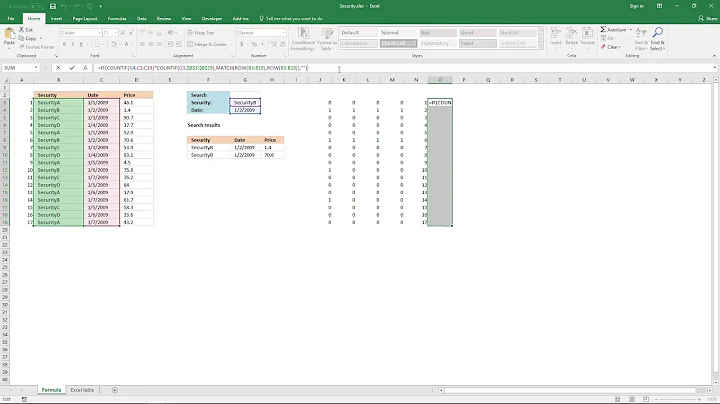Viewport: 720px width, 404px height.
Task: Confirm formula with the check mark button
Action: pyautogui.click(x=72, y=68)
